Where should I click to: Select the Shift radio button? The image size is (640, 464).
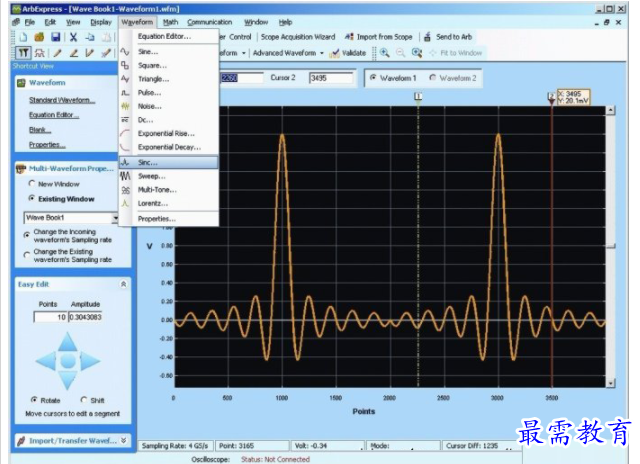click(x=84, y=400)
